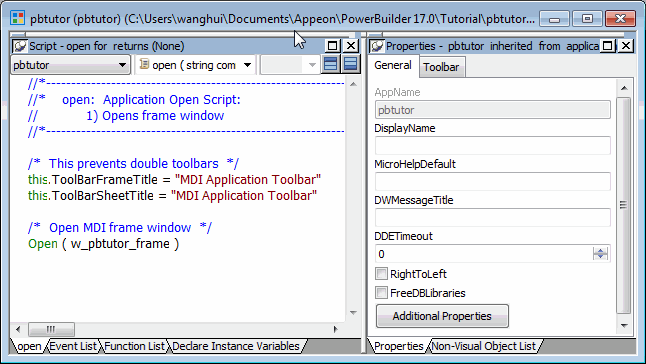
Task: Toggle the RightToLeft checkbox
Action: [381, 273]
